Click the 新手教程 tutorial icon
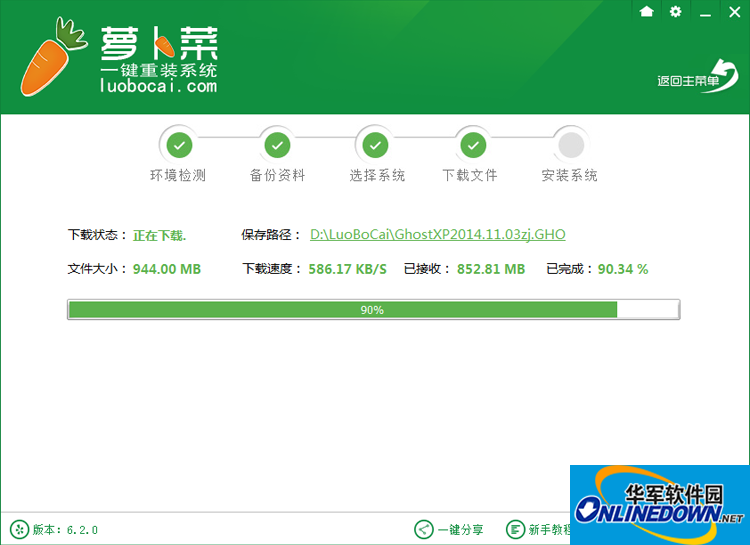 coord(515,529)
